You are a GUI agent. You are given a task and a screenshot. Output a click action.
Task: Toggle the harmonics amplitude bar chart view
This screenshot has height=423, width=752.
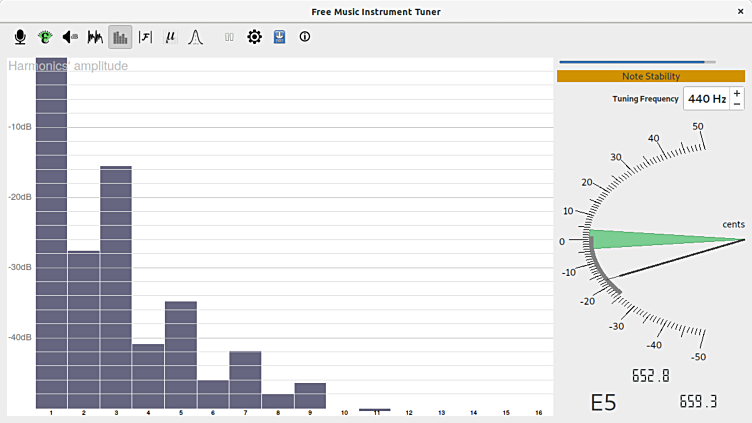120,38
